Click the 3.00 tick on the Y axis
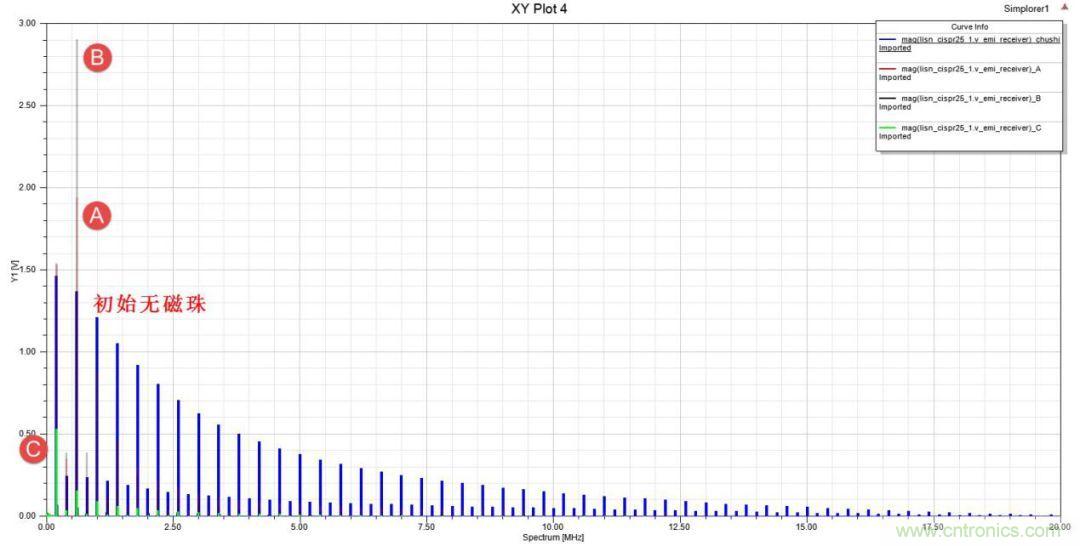This screenshot has width=1080, height=546. coord(27,23)
